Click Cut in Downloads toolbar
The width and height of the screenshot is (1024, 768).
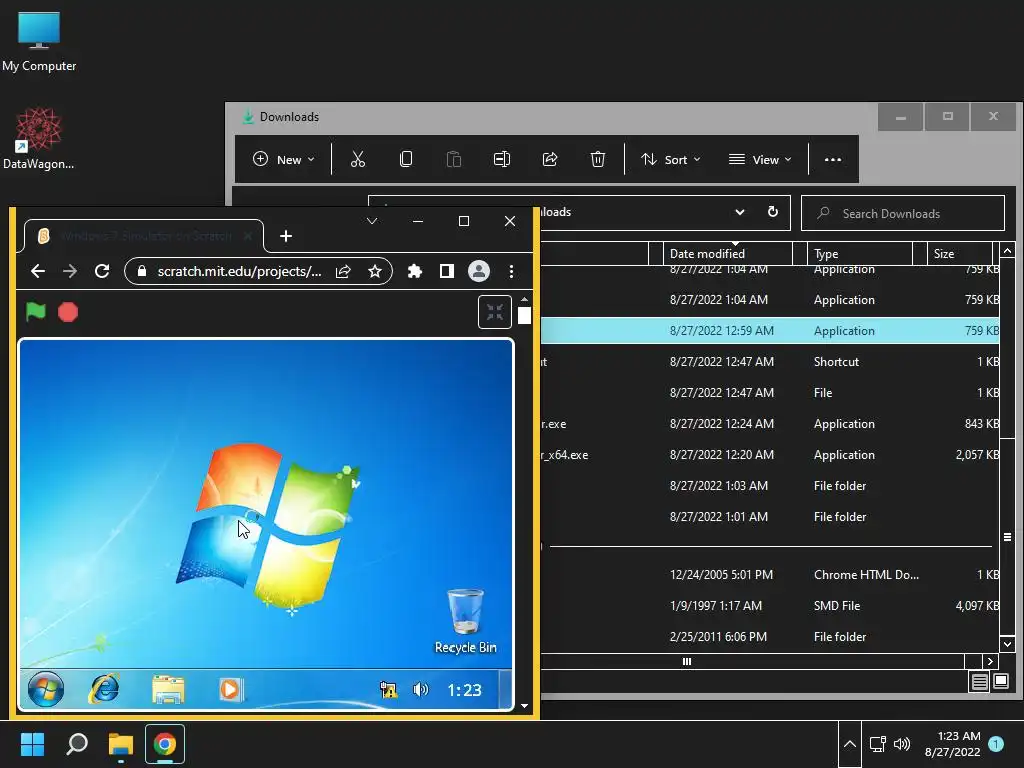click(x=358, y=159)
